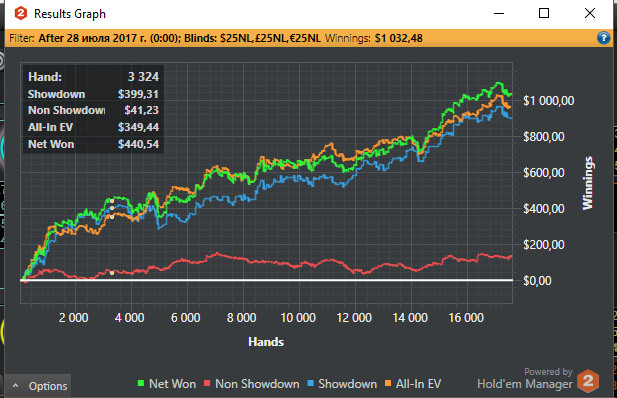Viewport: 617px width, 398px height.
Task: Click the 16 000 hands axis label
Action: pos(466,318)
